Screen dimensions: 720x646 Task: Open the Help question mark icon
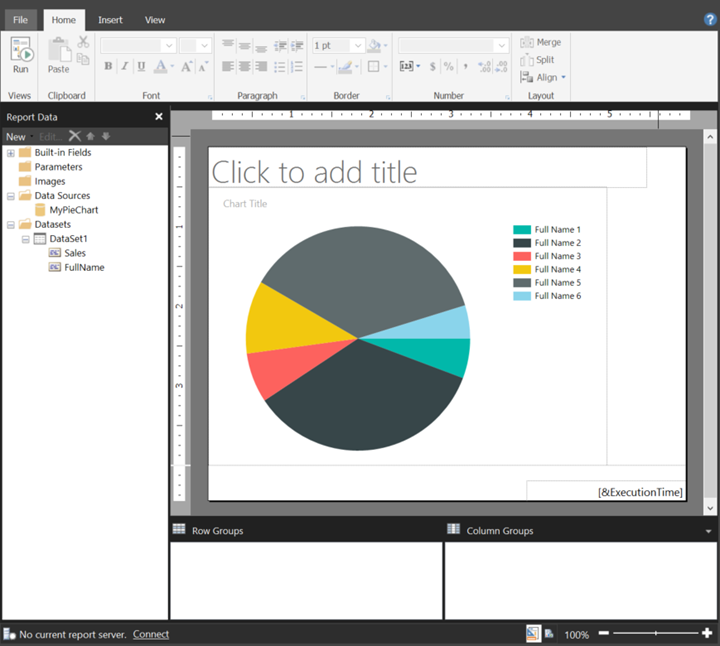(709, 18)
